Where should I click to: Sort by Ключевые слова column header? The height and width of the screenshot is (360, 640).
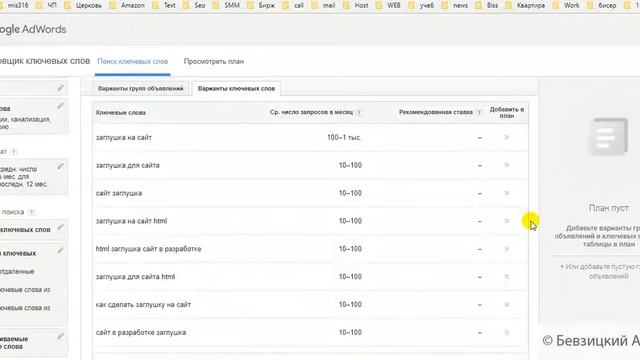click(x=121, y=113)
